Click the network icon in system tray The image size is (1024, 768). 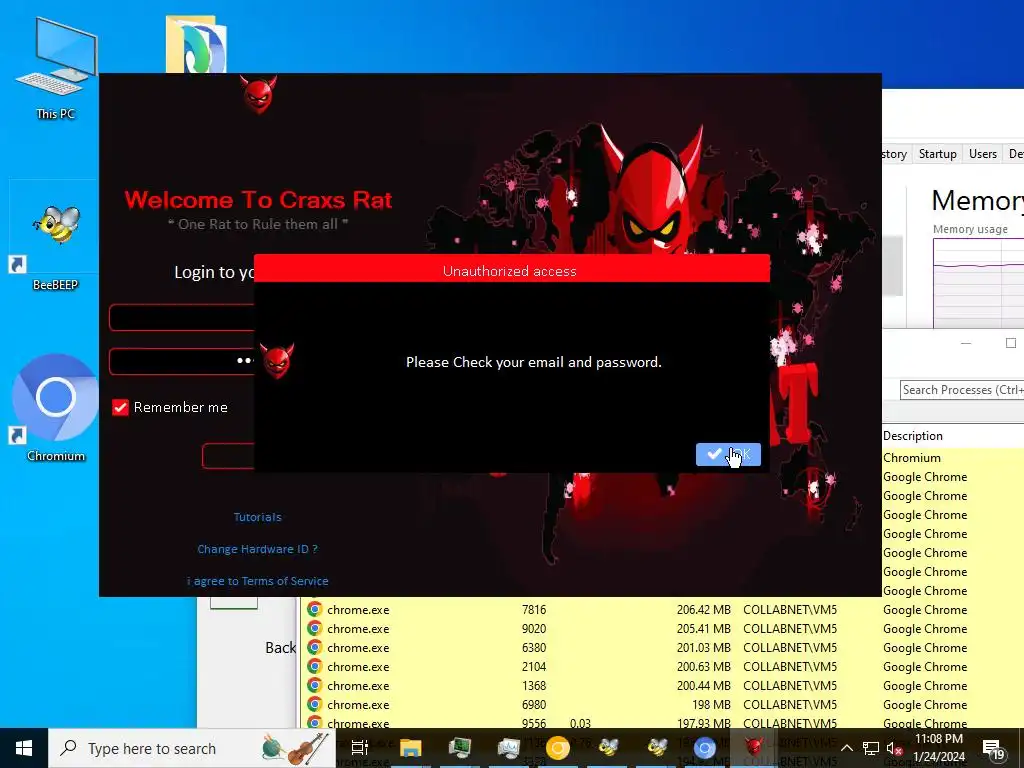(871, 748)
